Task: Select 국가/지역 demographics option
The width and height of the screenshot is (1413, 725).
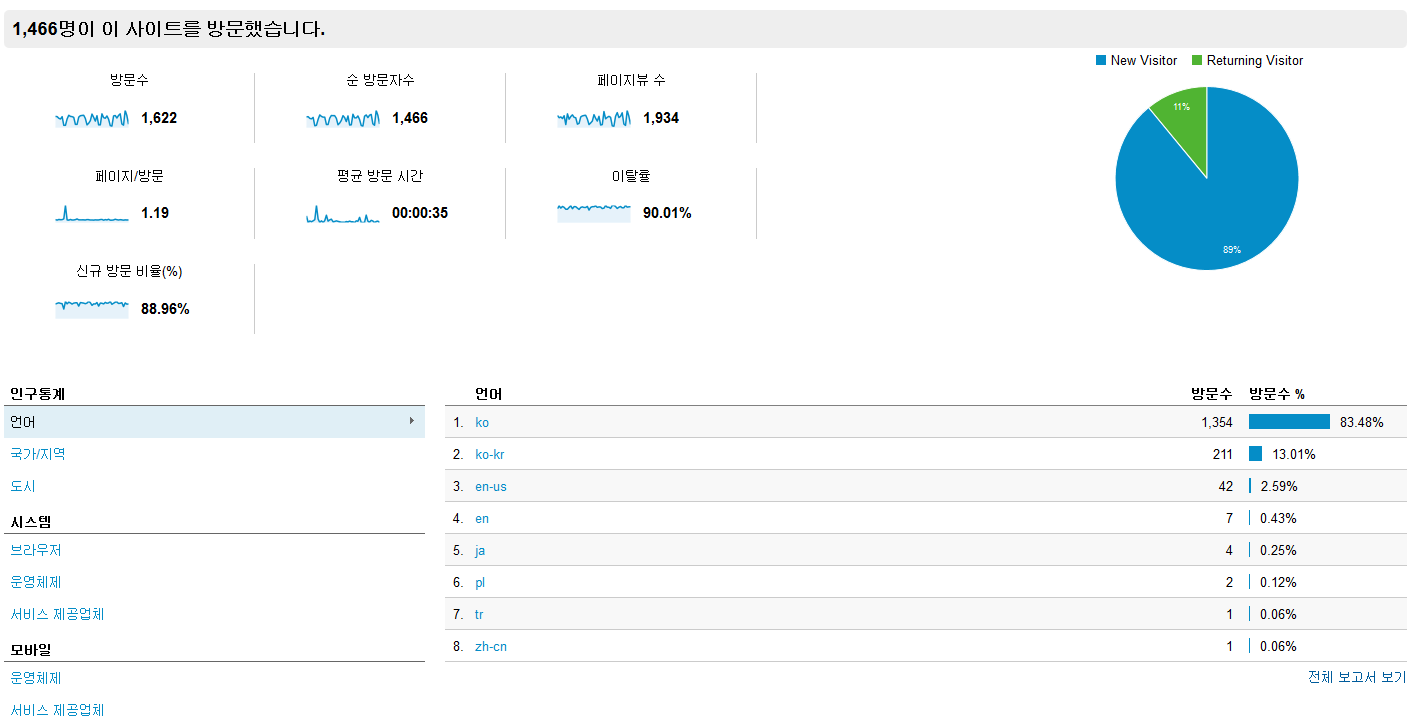Action: point(38,454)
